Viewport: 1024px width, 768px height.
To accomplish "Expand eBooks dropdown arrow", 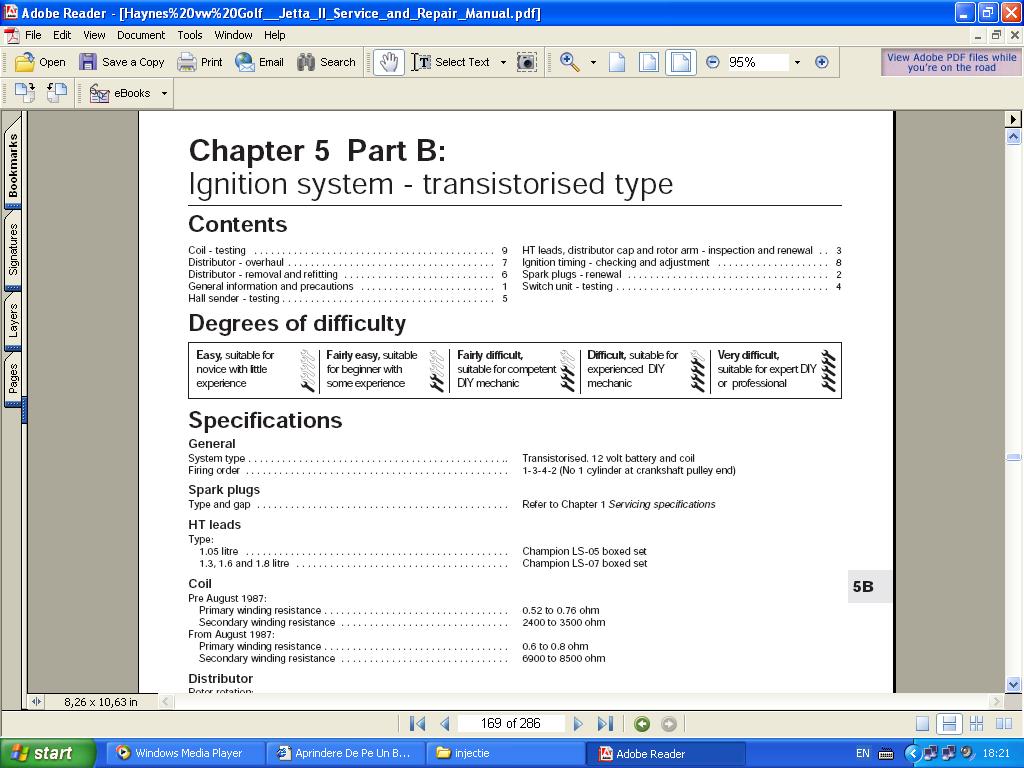I will 164,93.
